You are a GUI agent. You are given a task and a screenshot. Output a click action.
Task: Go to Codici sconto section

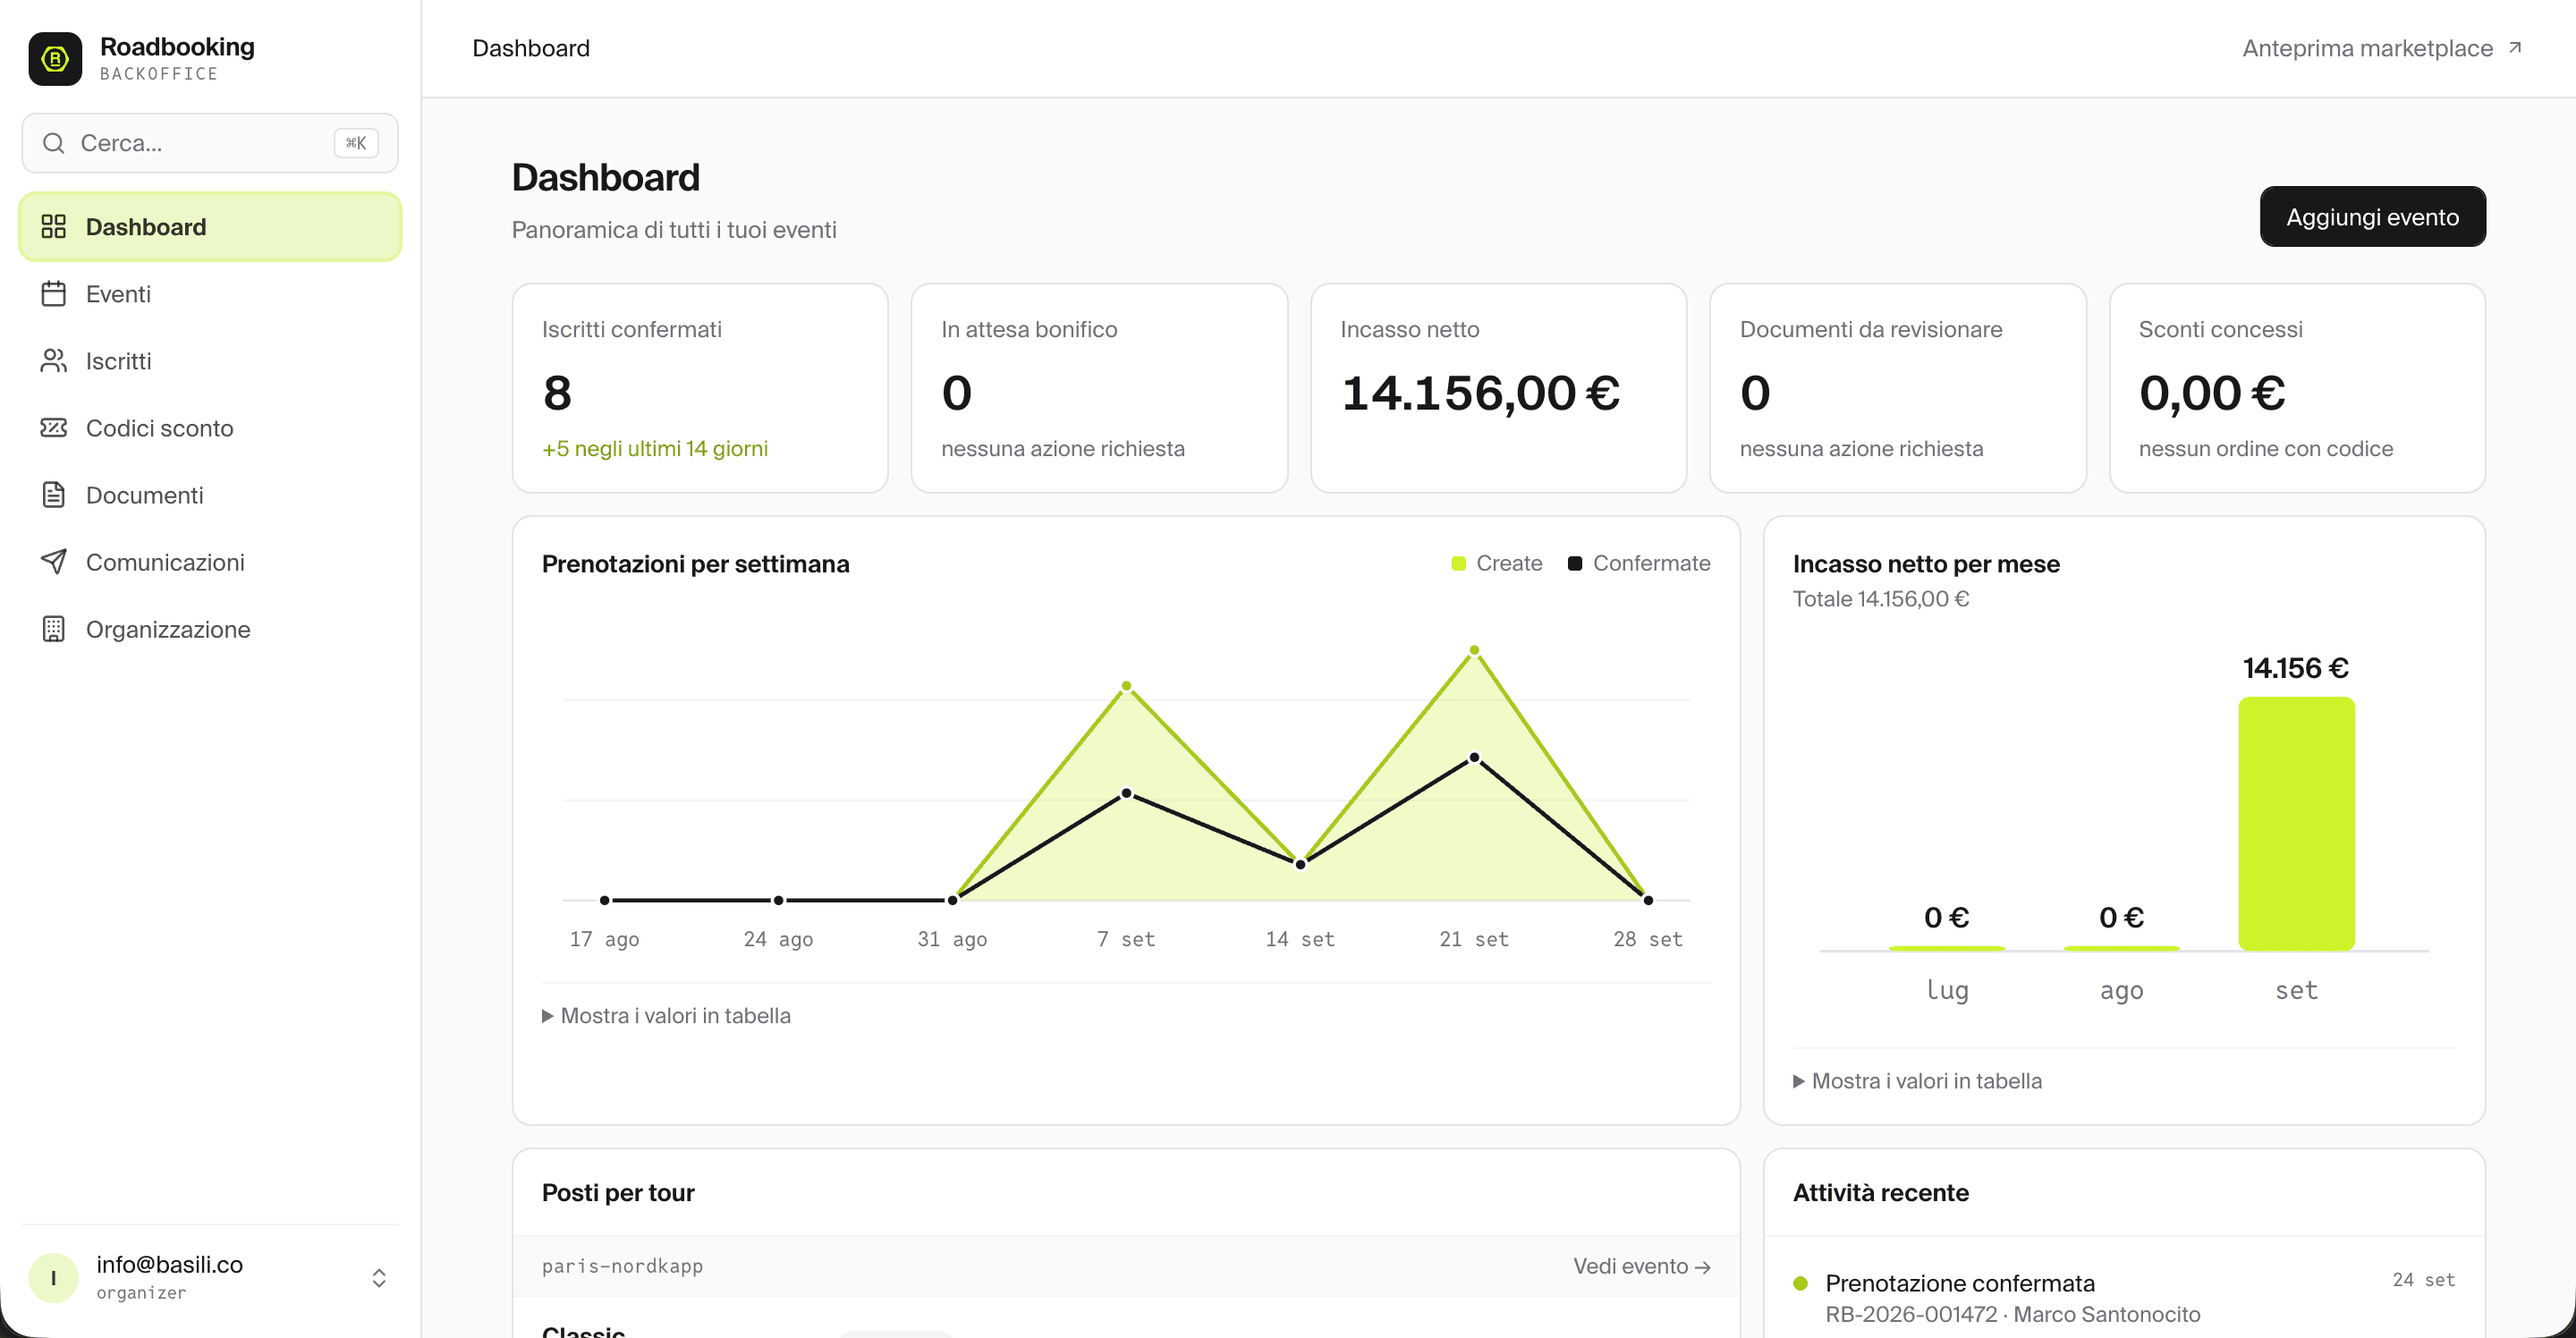[x=210, y=427]
